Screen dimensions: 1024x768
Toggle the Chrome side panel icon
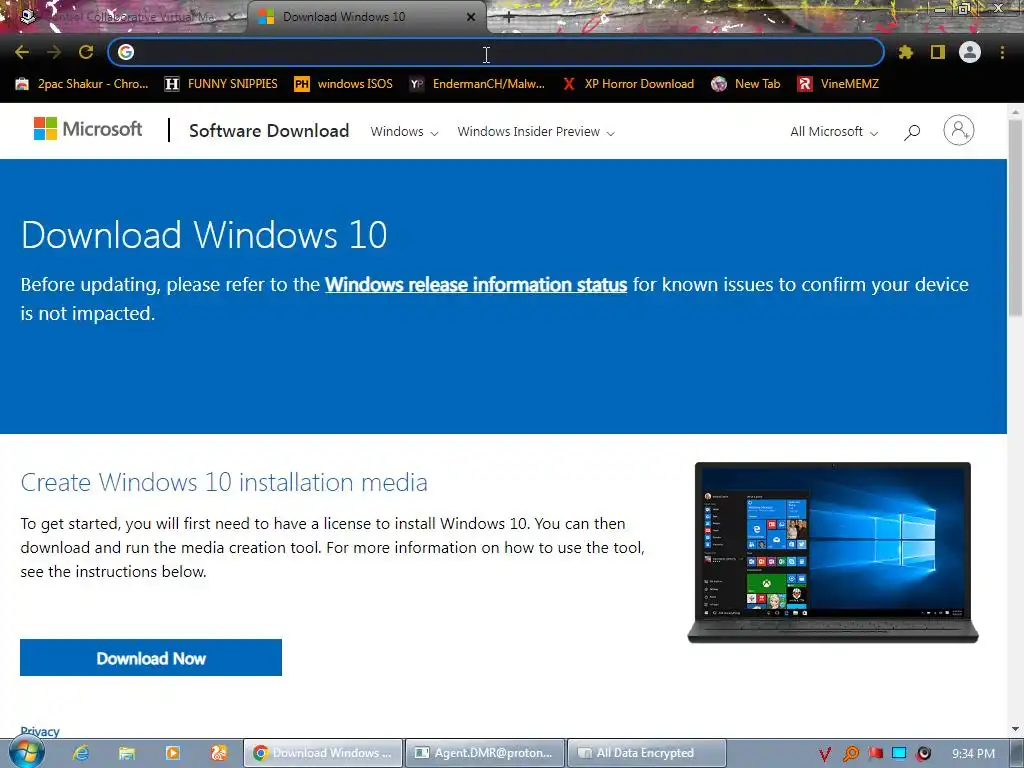pos(938,52)
